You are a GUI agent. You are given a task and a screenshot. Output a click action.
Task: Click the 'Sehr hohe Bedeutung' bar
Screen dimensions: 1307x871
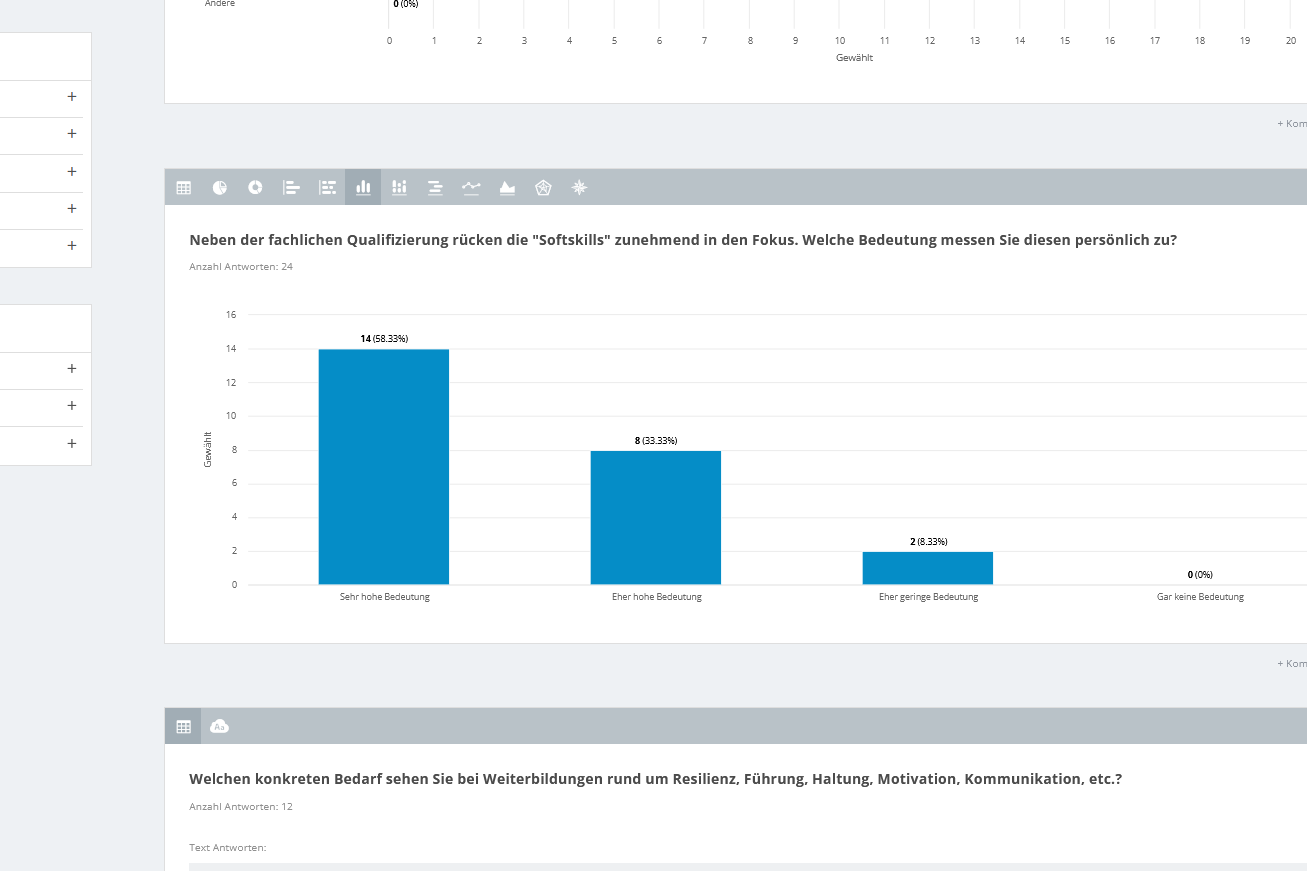click(384, 467)
